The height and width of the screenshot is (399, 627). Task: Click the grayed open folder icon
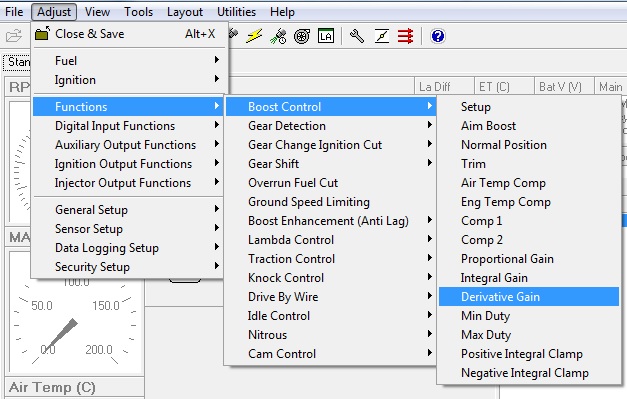point(14,36)
